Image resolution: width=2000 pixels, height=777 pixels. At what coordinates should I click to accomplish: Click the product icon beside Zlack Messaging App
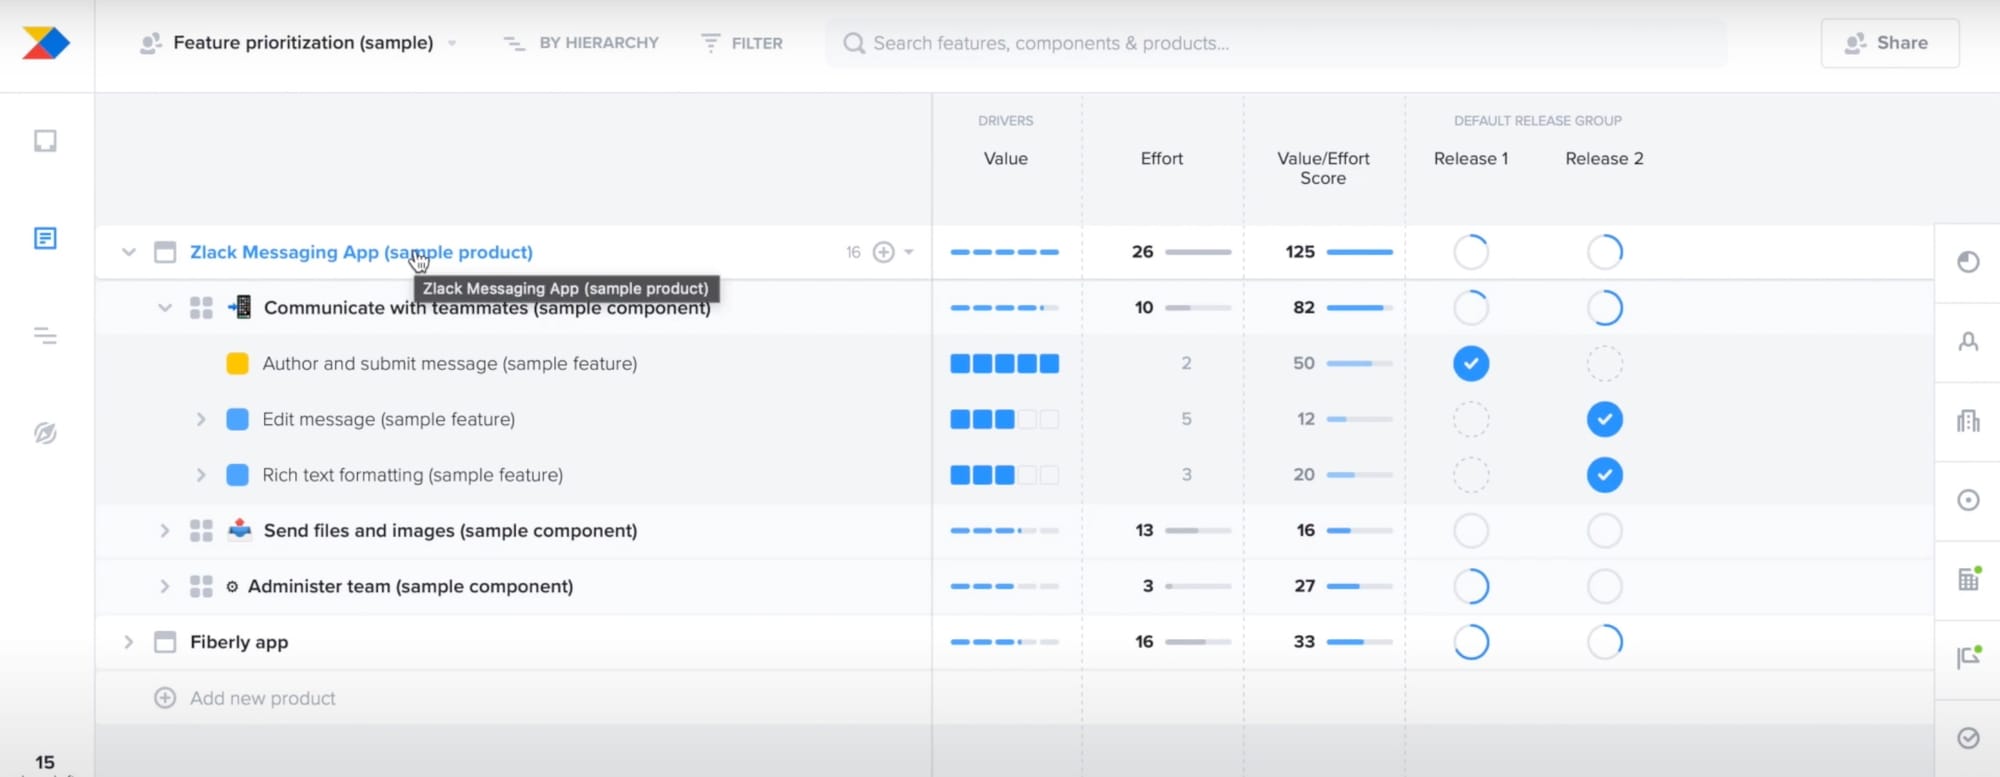[x=165, y=252]
